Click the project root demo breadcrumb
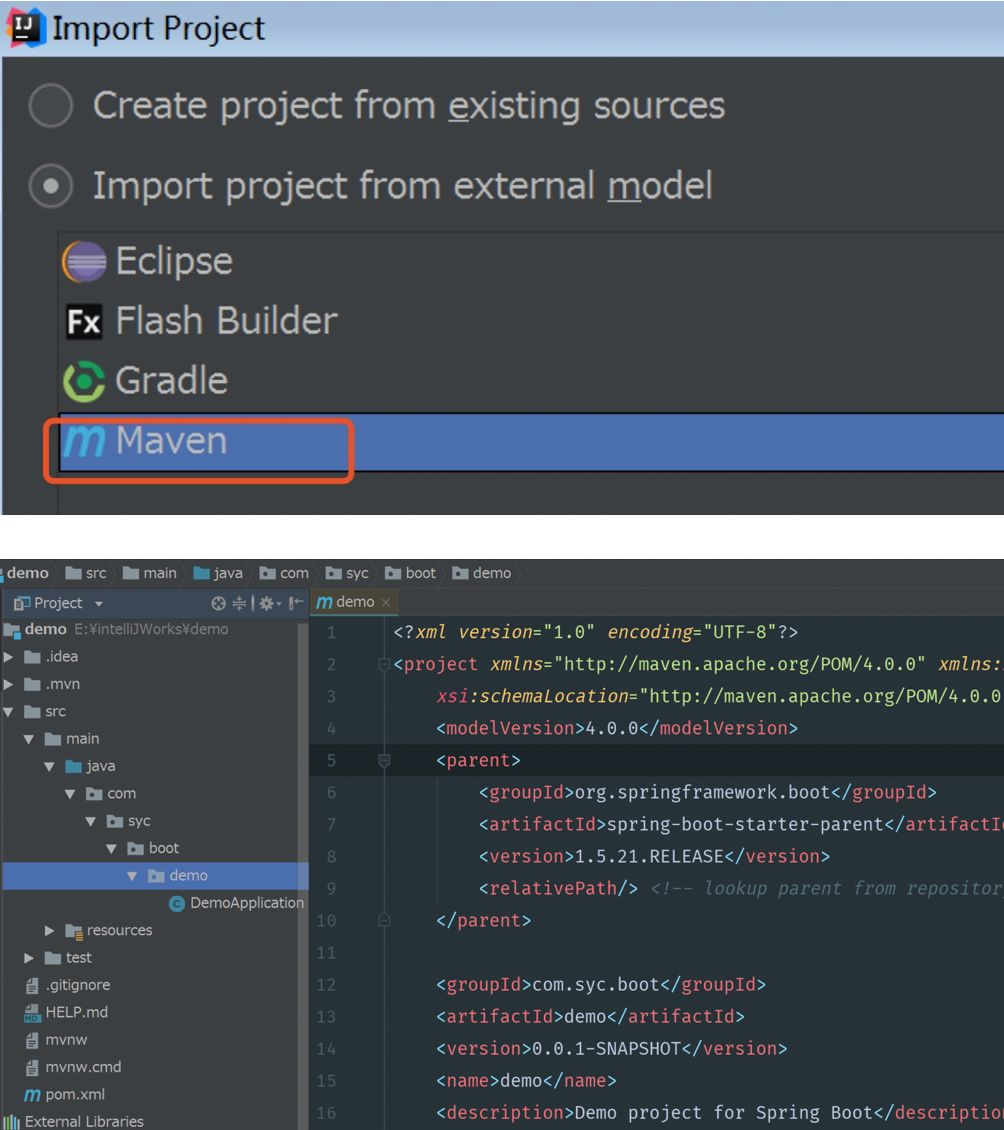 [x=26, y=573]
